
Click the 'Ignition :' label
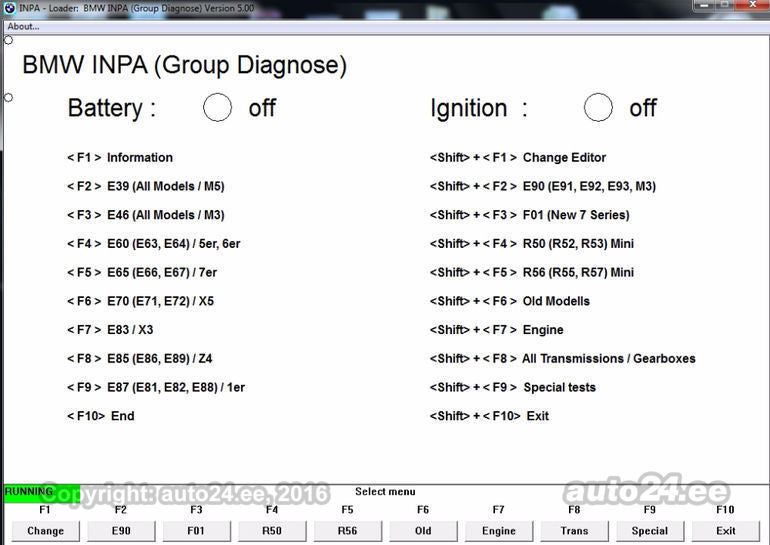coord(479,108)
